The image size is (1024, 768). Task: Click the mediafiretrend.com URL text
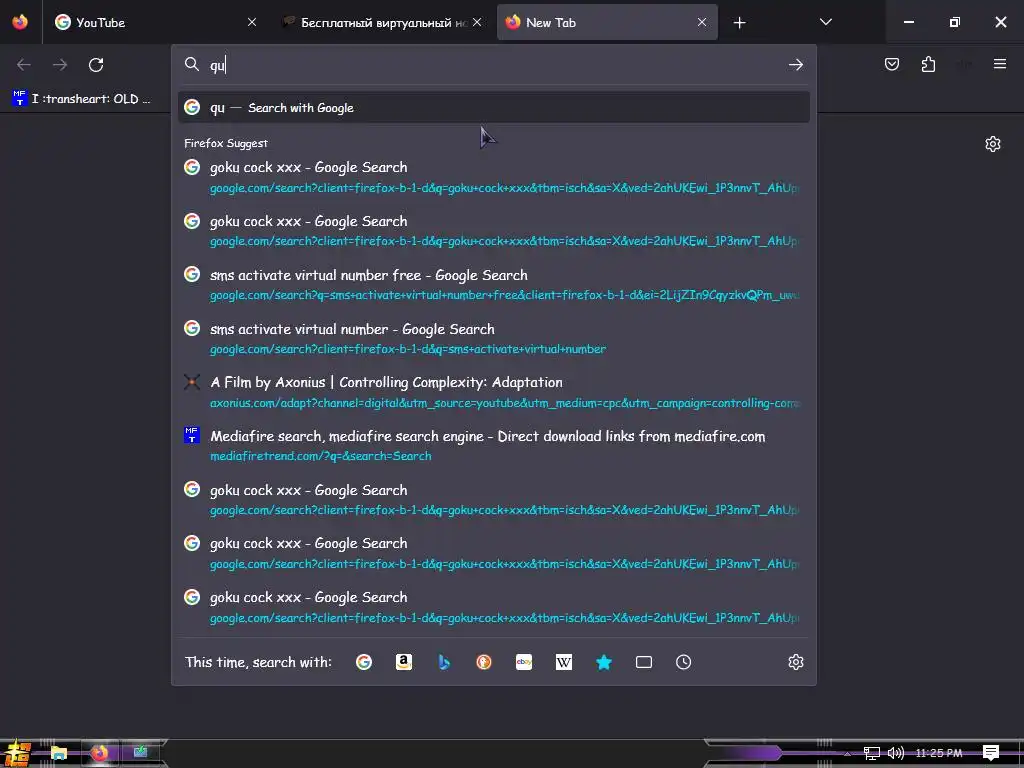point(321,456)
